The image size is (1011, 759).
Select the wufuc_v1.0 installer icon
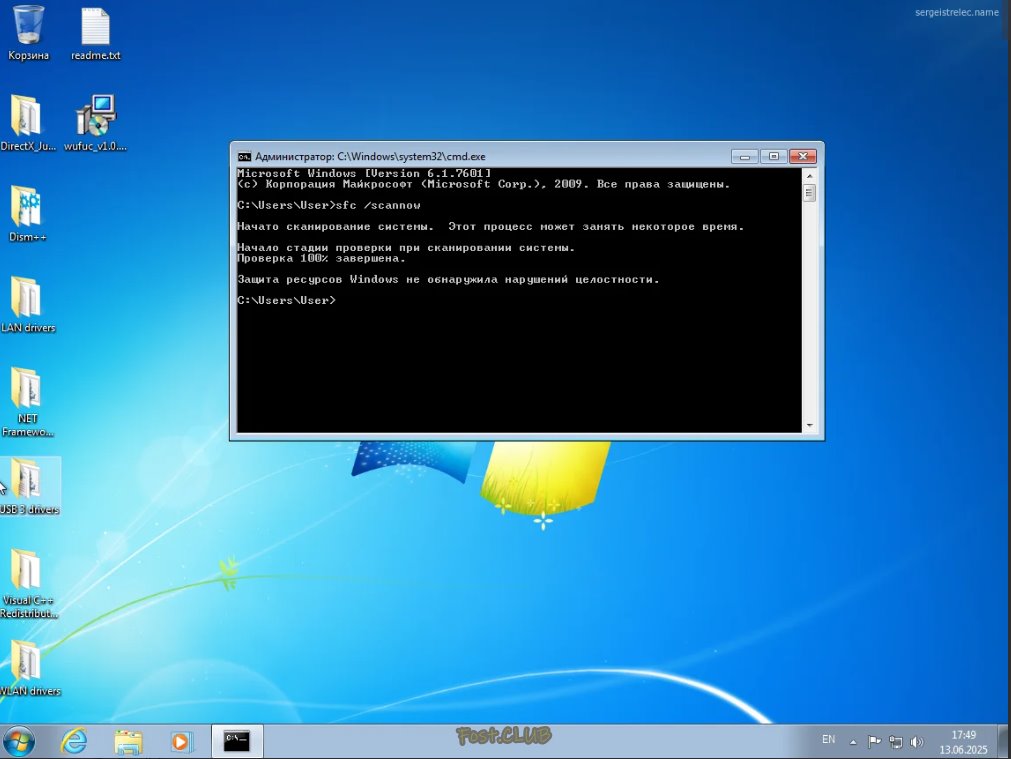(95, 123)
